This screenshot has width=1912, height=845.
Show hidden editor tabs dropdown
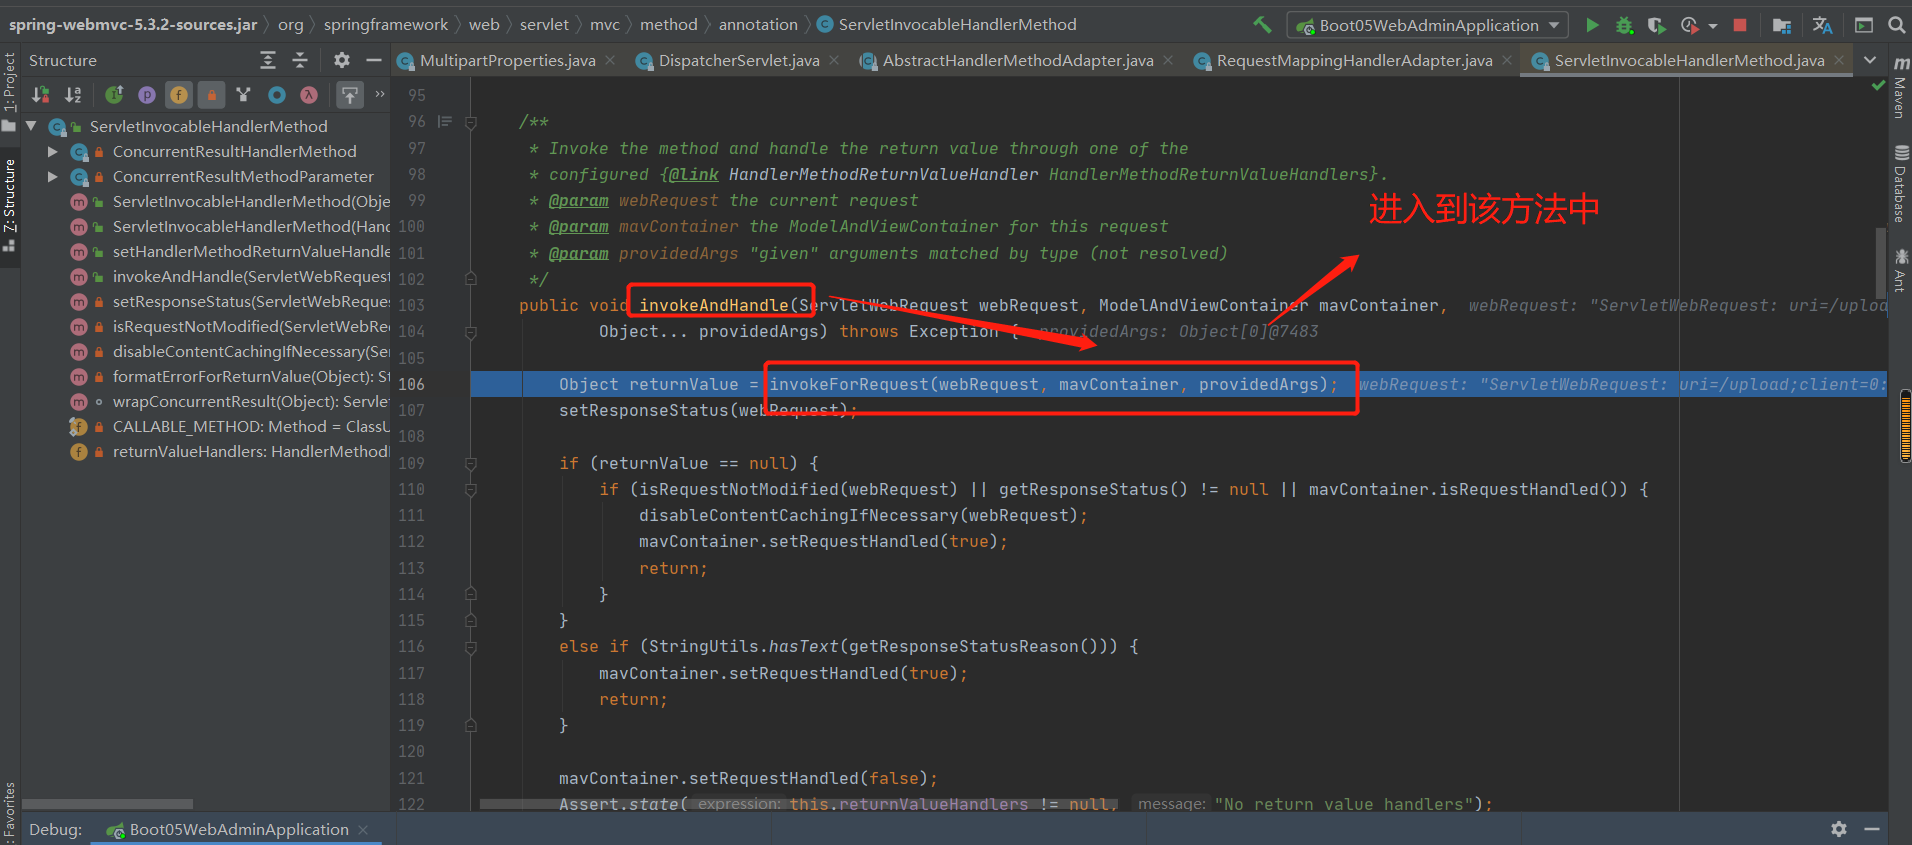(1870, 60)
